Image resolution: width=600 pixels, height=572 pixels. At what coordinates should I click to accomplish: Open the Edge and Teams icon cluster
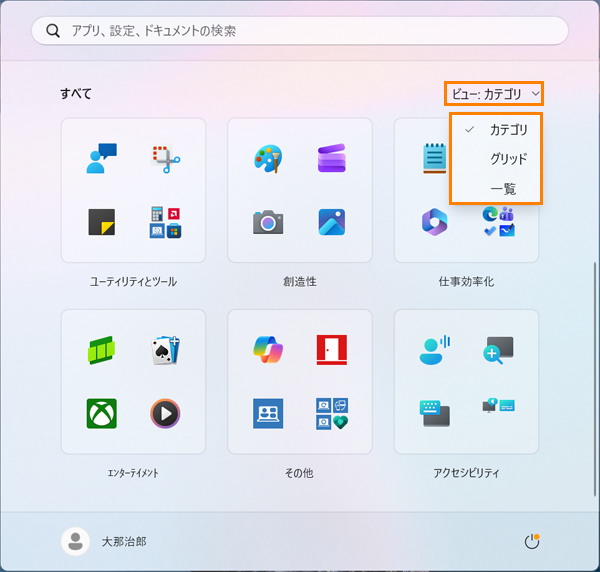[498, 222]
